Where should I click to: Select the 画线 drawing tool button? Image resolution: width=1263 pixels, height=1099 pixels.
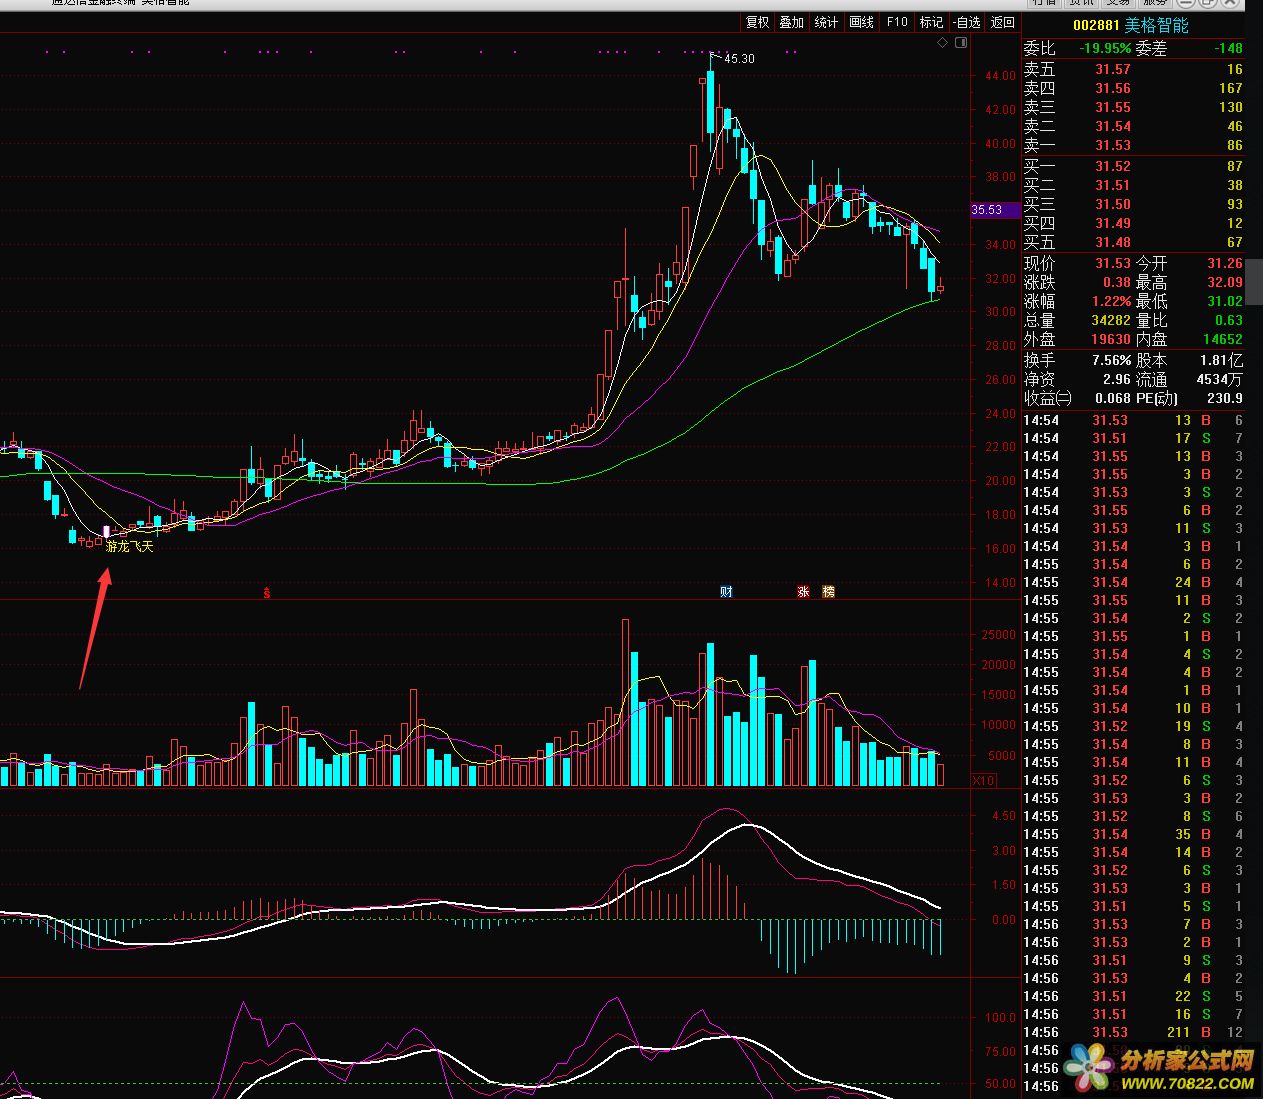[x=861, y=22]
